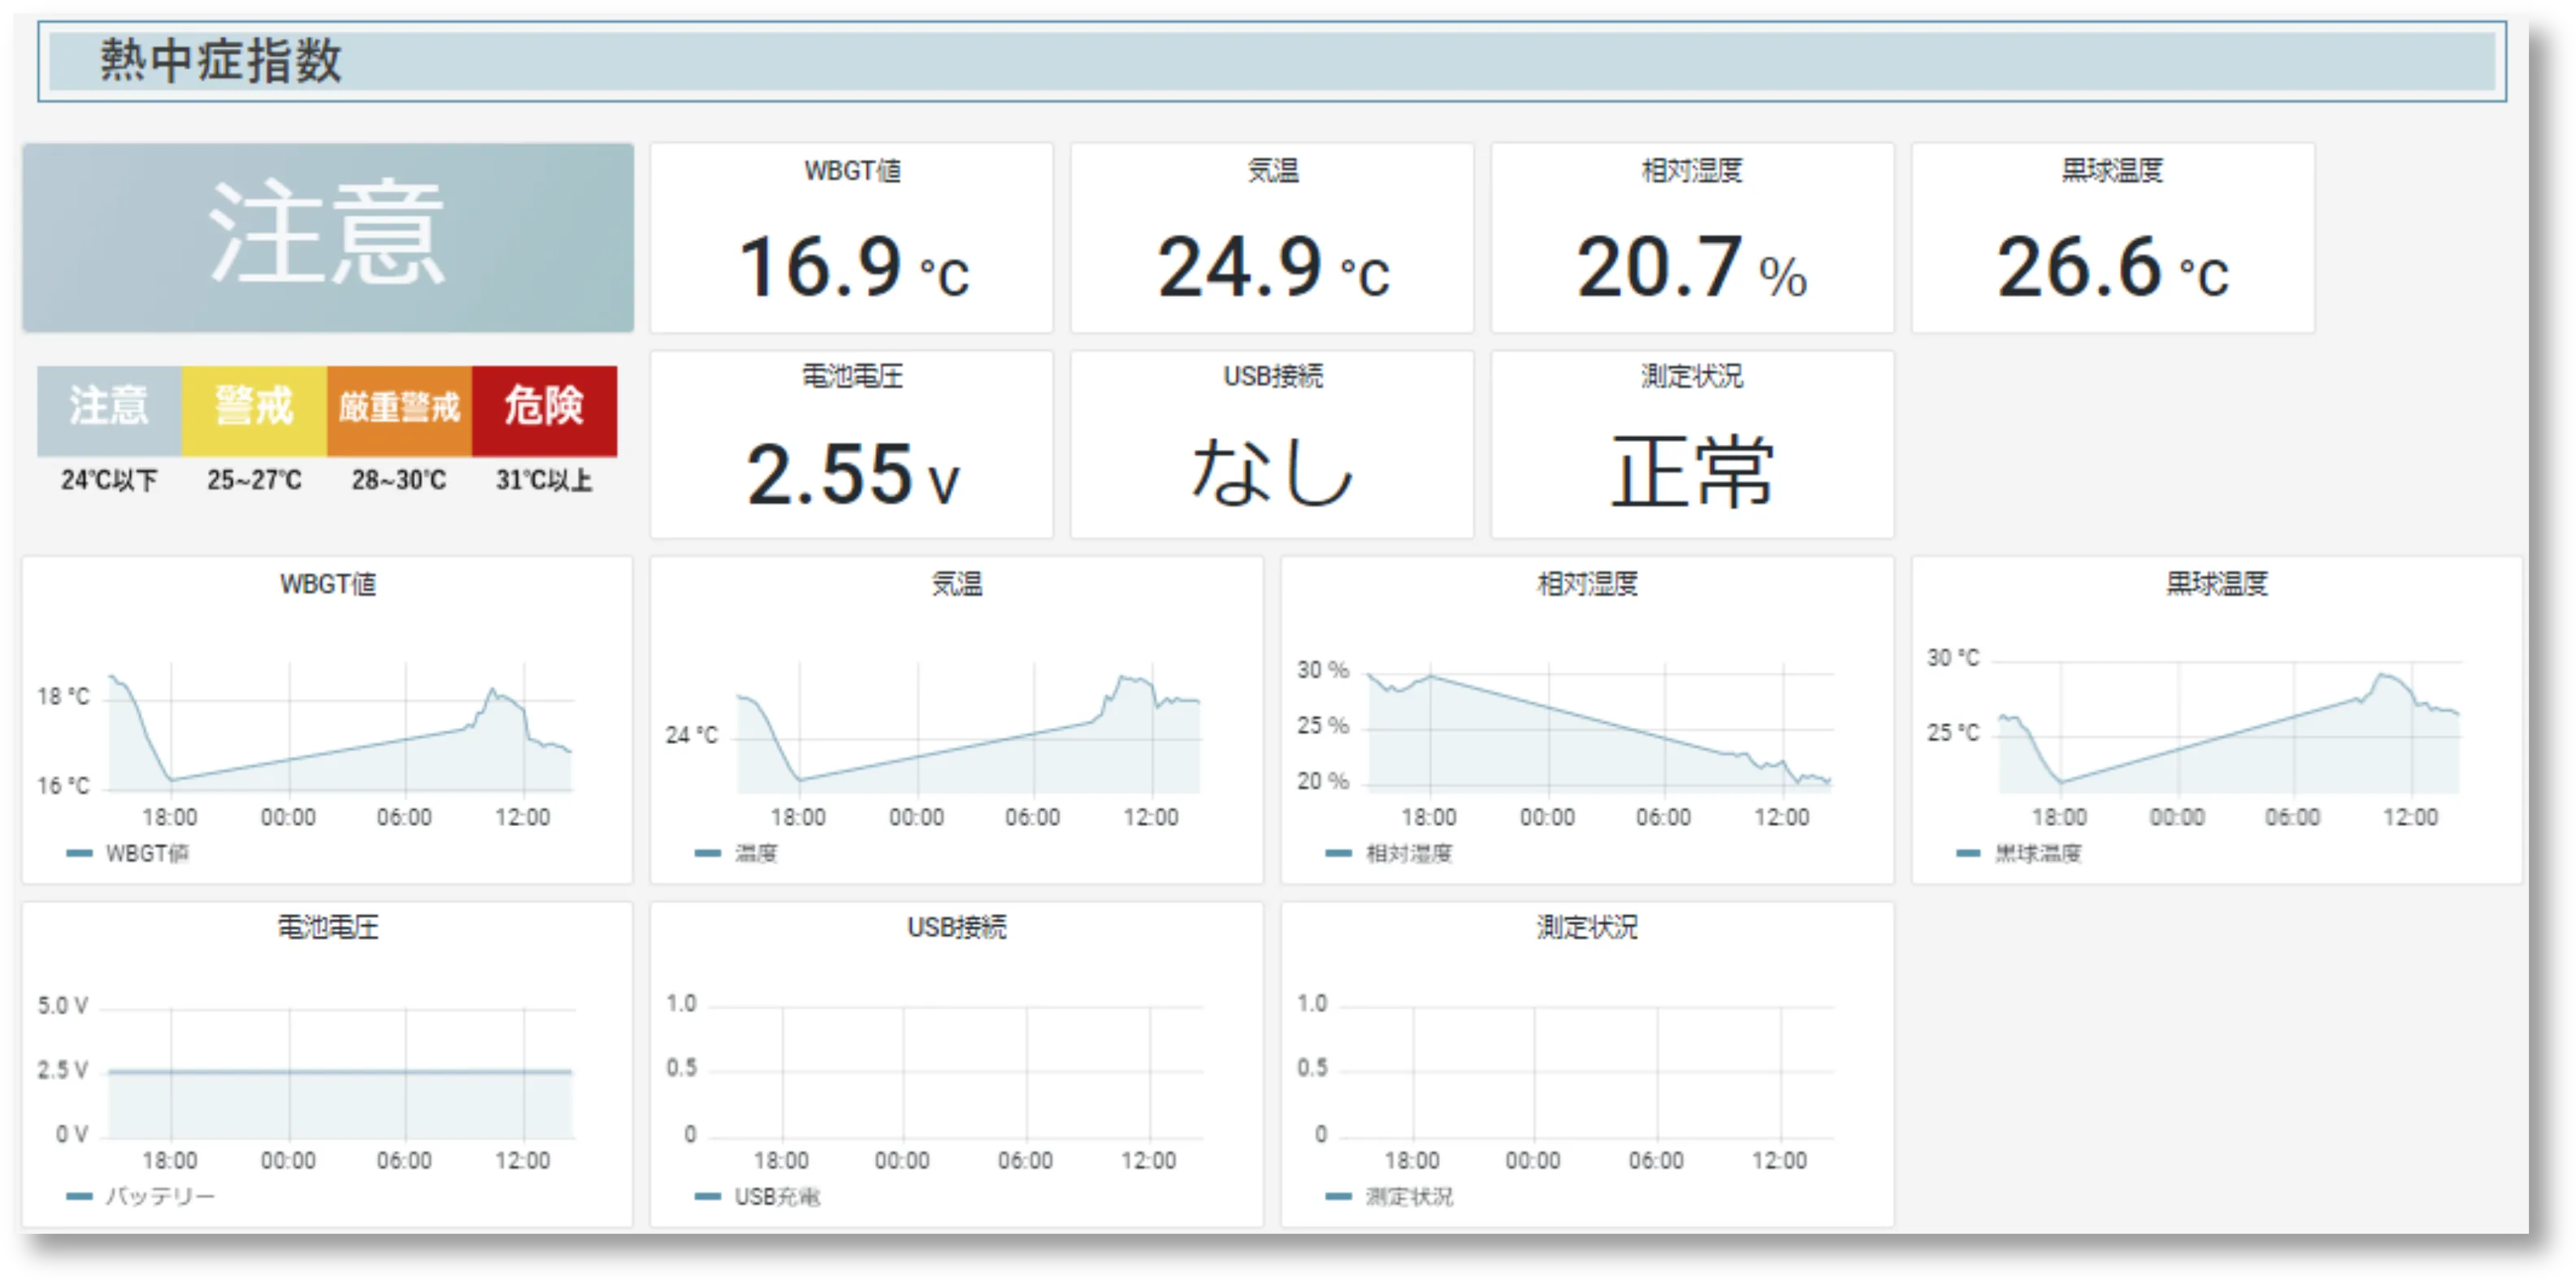Screen dimensions: 2576x1281
Task: Toggle the 相対湿度 legend series
Action: tap(1390, 854)
